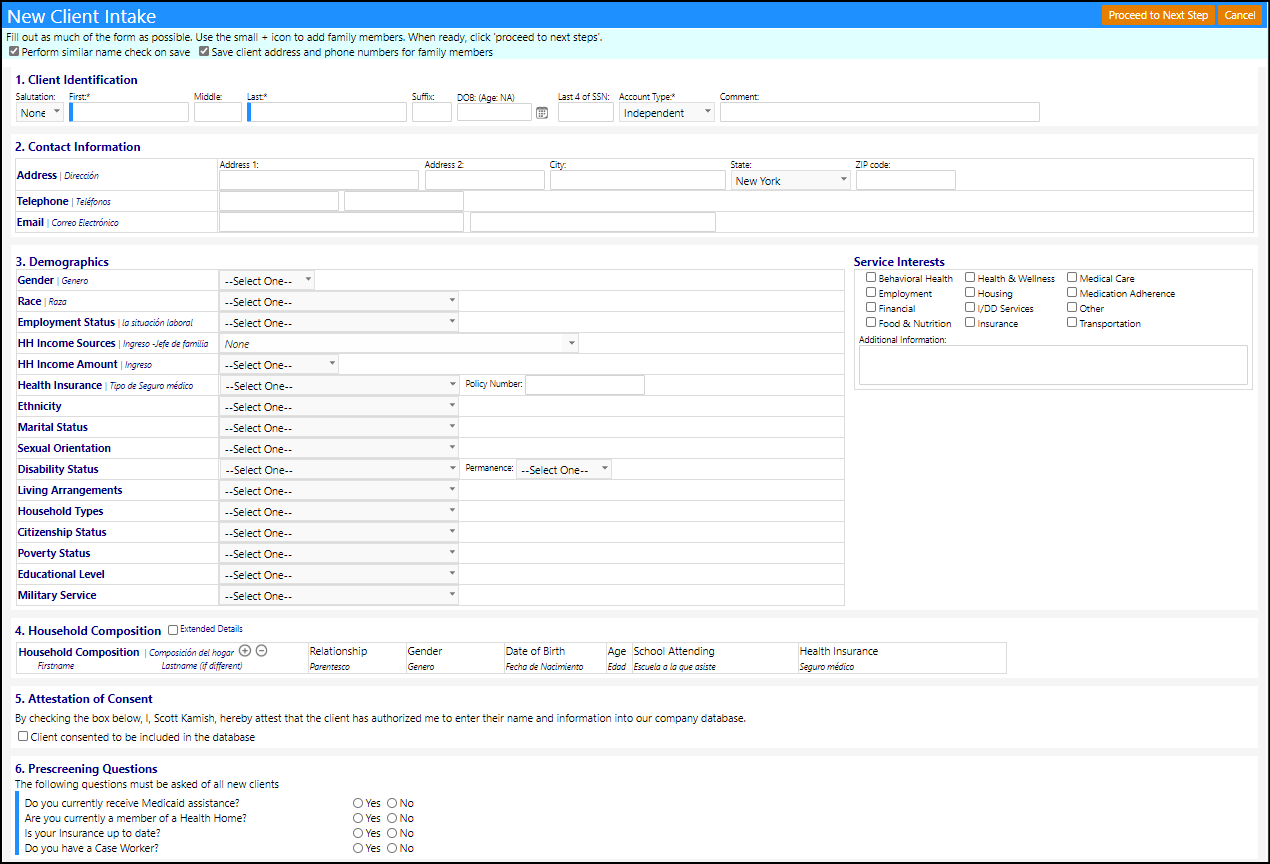The height and width of the screenshot is (864, 1270).
Task: Open the Household Types dropdown
Action: [x=339, y=511]
